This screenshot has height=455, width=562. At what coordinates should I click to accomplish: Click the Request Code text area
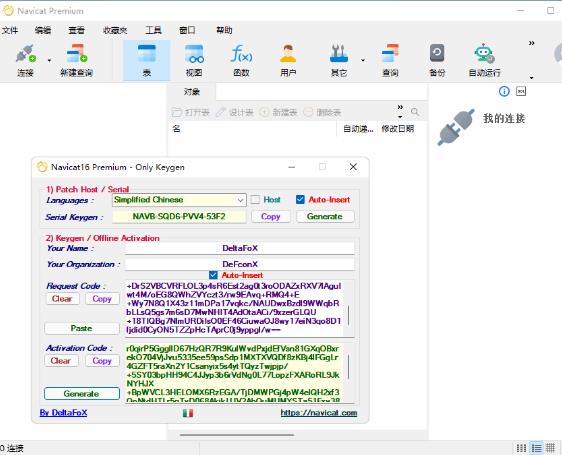pyautogui.click(x=234, y=308)
